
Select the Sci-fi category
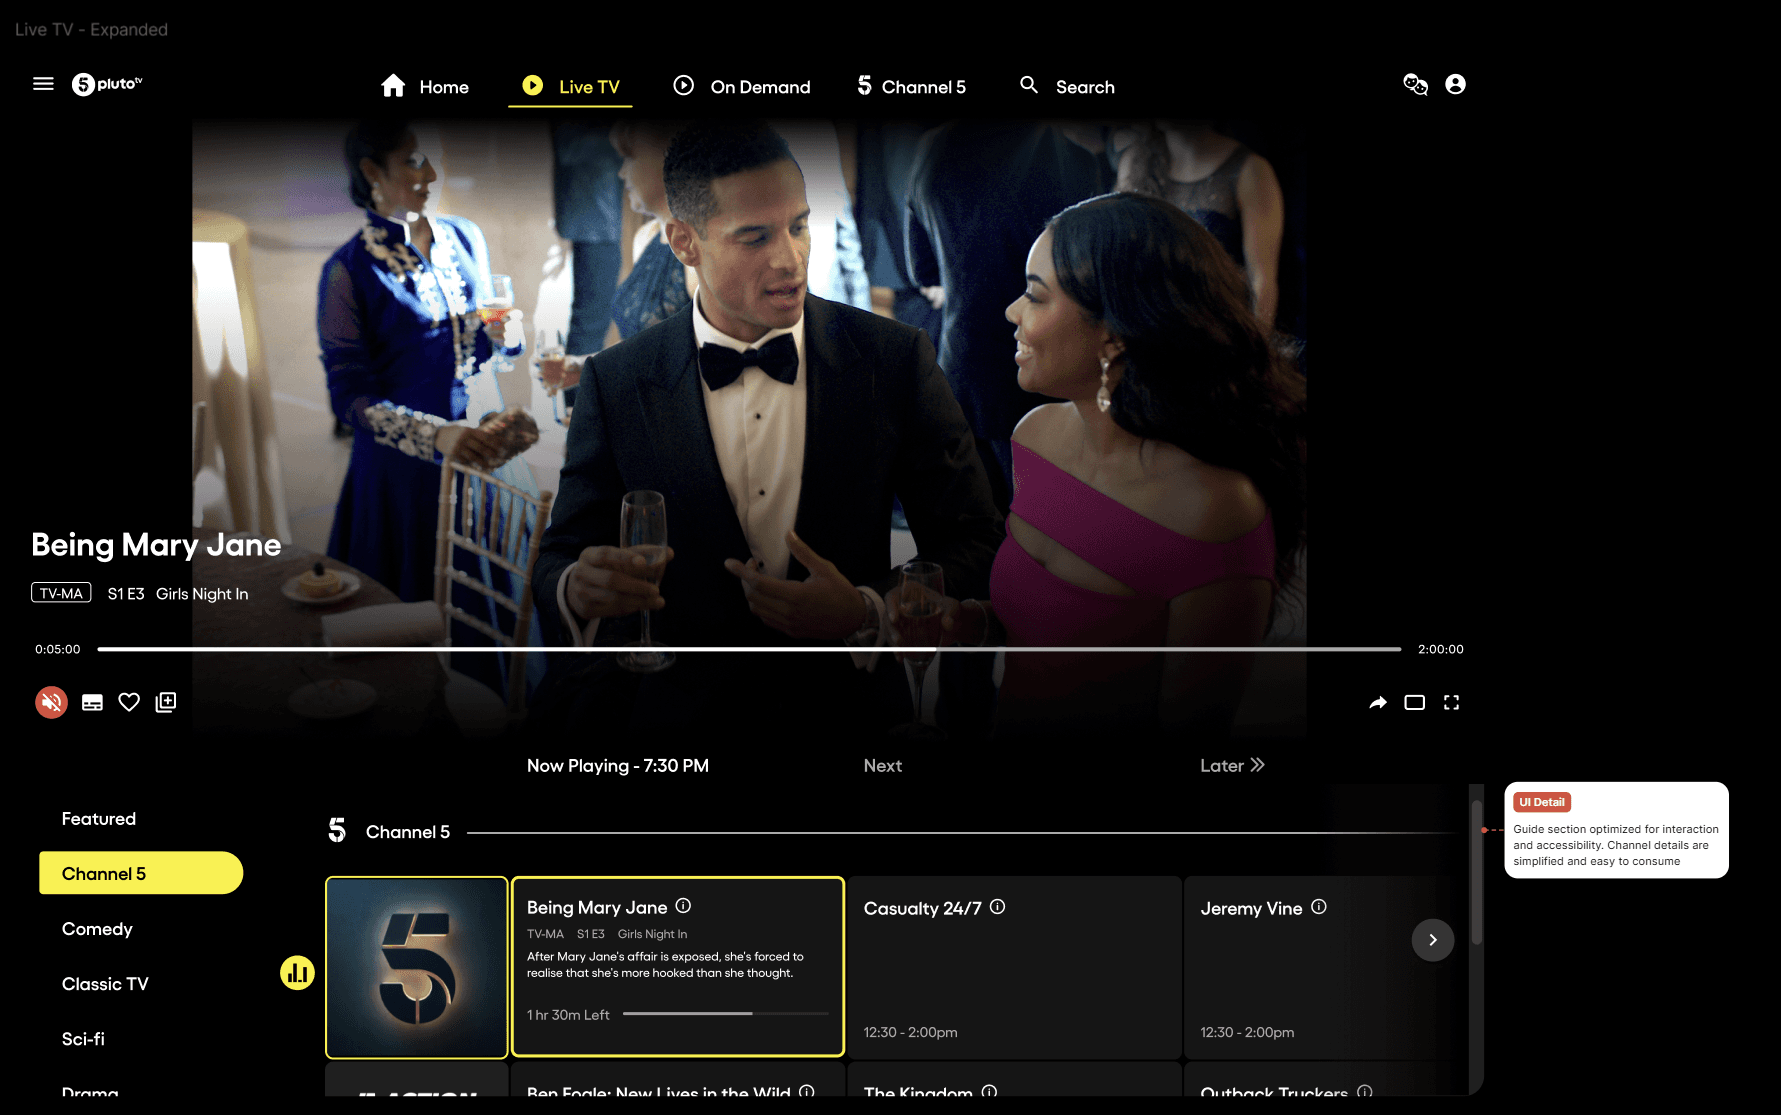coord(83,1039)
